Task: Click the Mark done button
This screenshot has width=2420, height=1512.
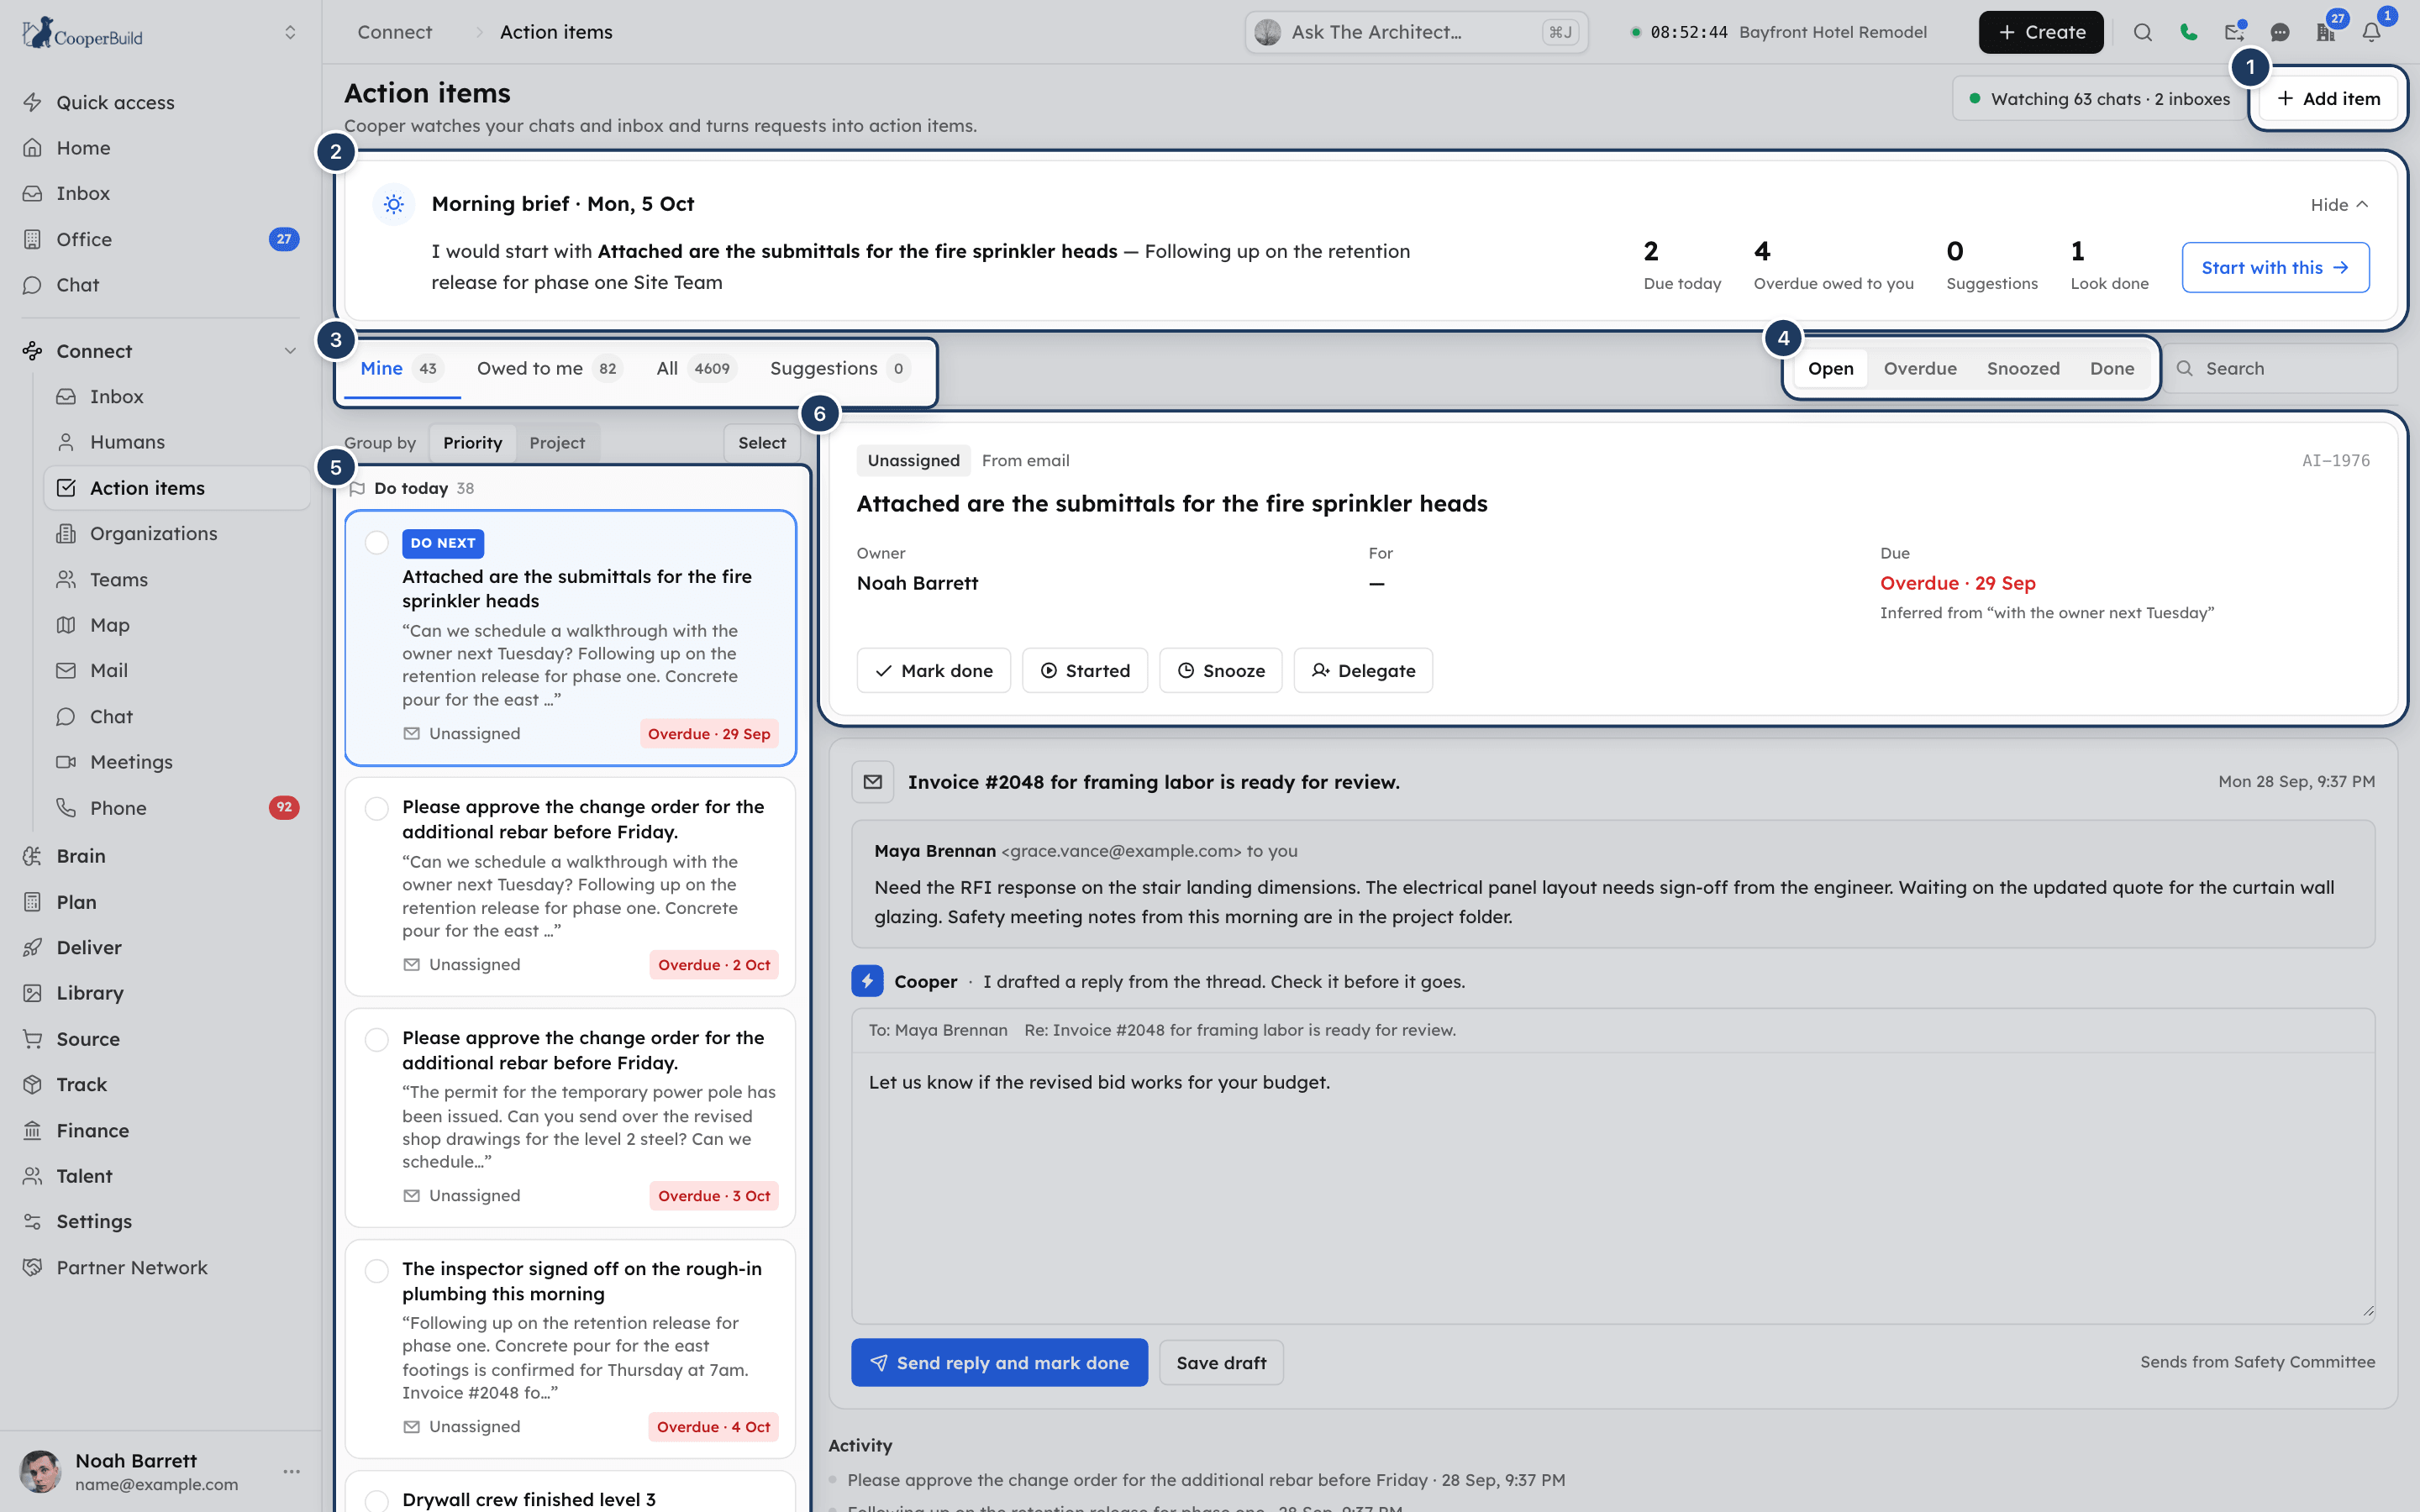Action: coord(933,670)
